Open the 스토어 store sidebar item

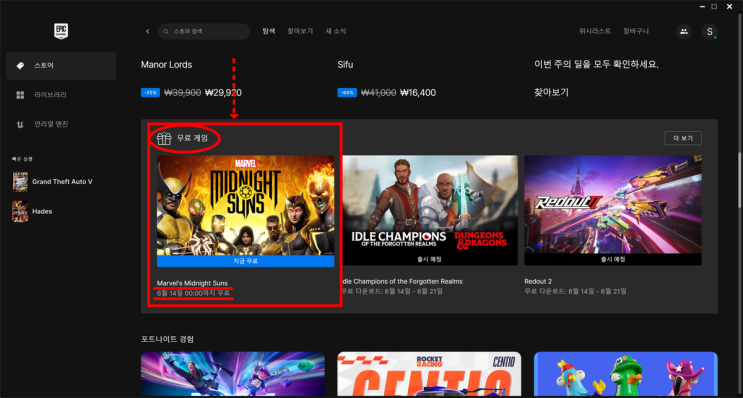[61, 66]
